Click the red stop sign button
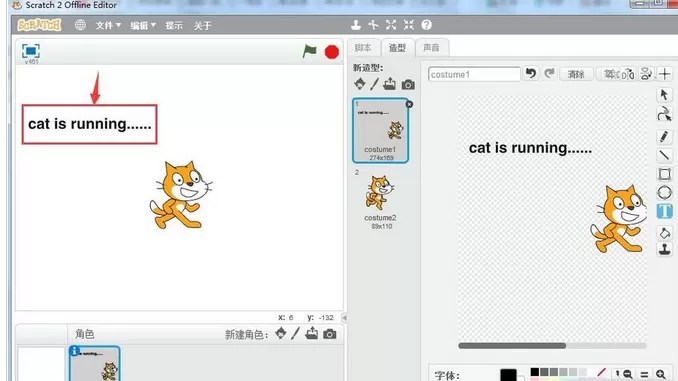Viewport: 678px width, 381px height. 332,52
